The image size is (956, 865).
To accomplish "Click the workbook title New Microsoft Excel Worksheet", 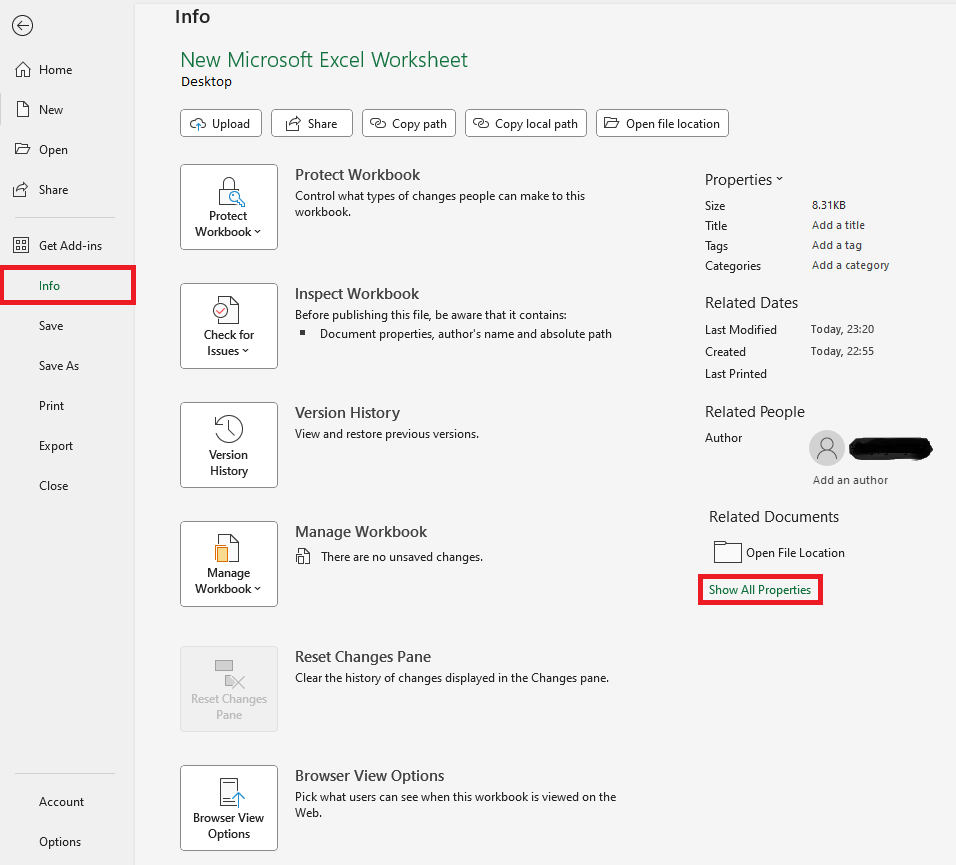I will 324,60.
